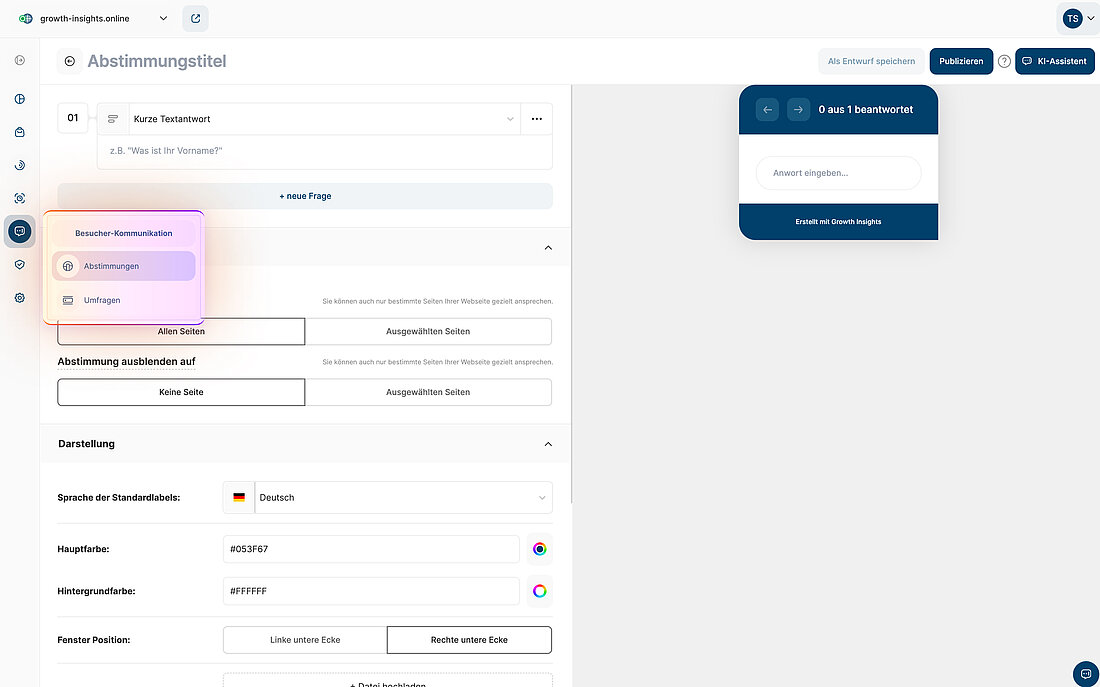This screenshot has width=1100, height=687.
Task: Click the 'Anwort eingeben...' preview input field
Action: (838, 173)
